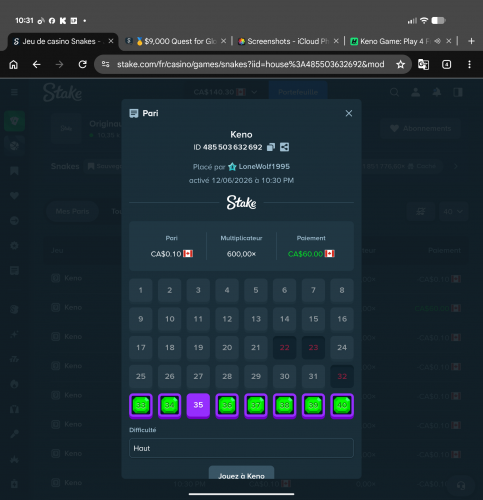Navigate forward in browser

coord(59,64)
